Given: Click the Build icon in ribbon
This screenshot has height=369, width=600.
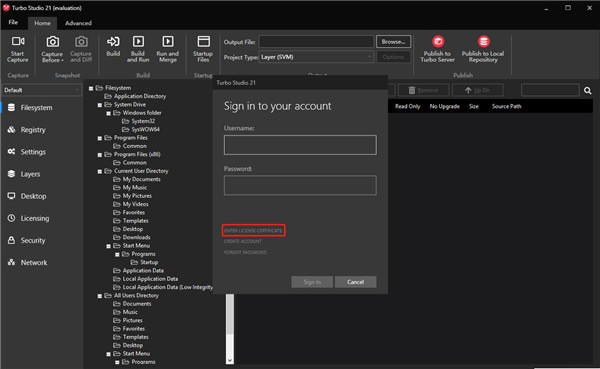Looking at the screenshot, I should click(113, 41).
